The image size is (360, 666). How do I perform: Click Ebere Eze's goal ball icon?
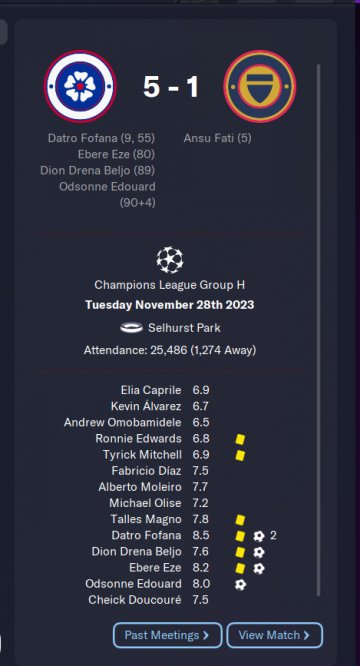(259, 568)
